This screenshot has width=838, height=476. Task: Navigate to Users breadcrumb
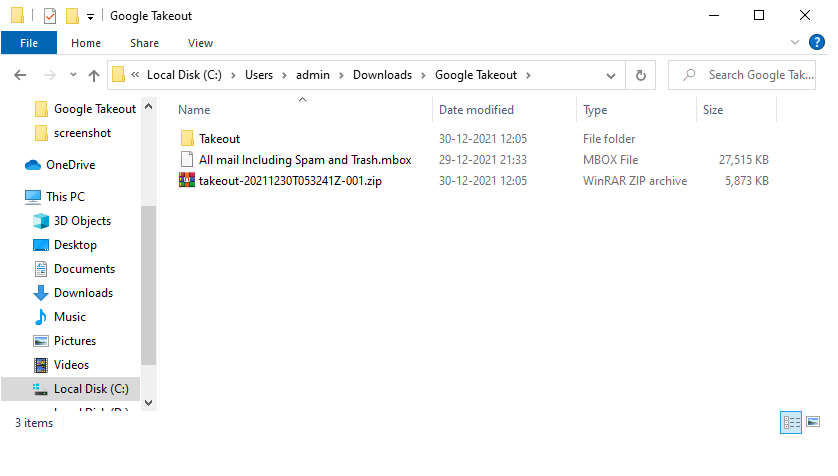coord(259,75)
